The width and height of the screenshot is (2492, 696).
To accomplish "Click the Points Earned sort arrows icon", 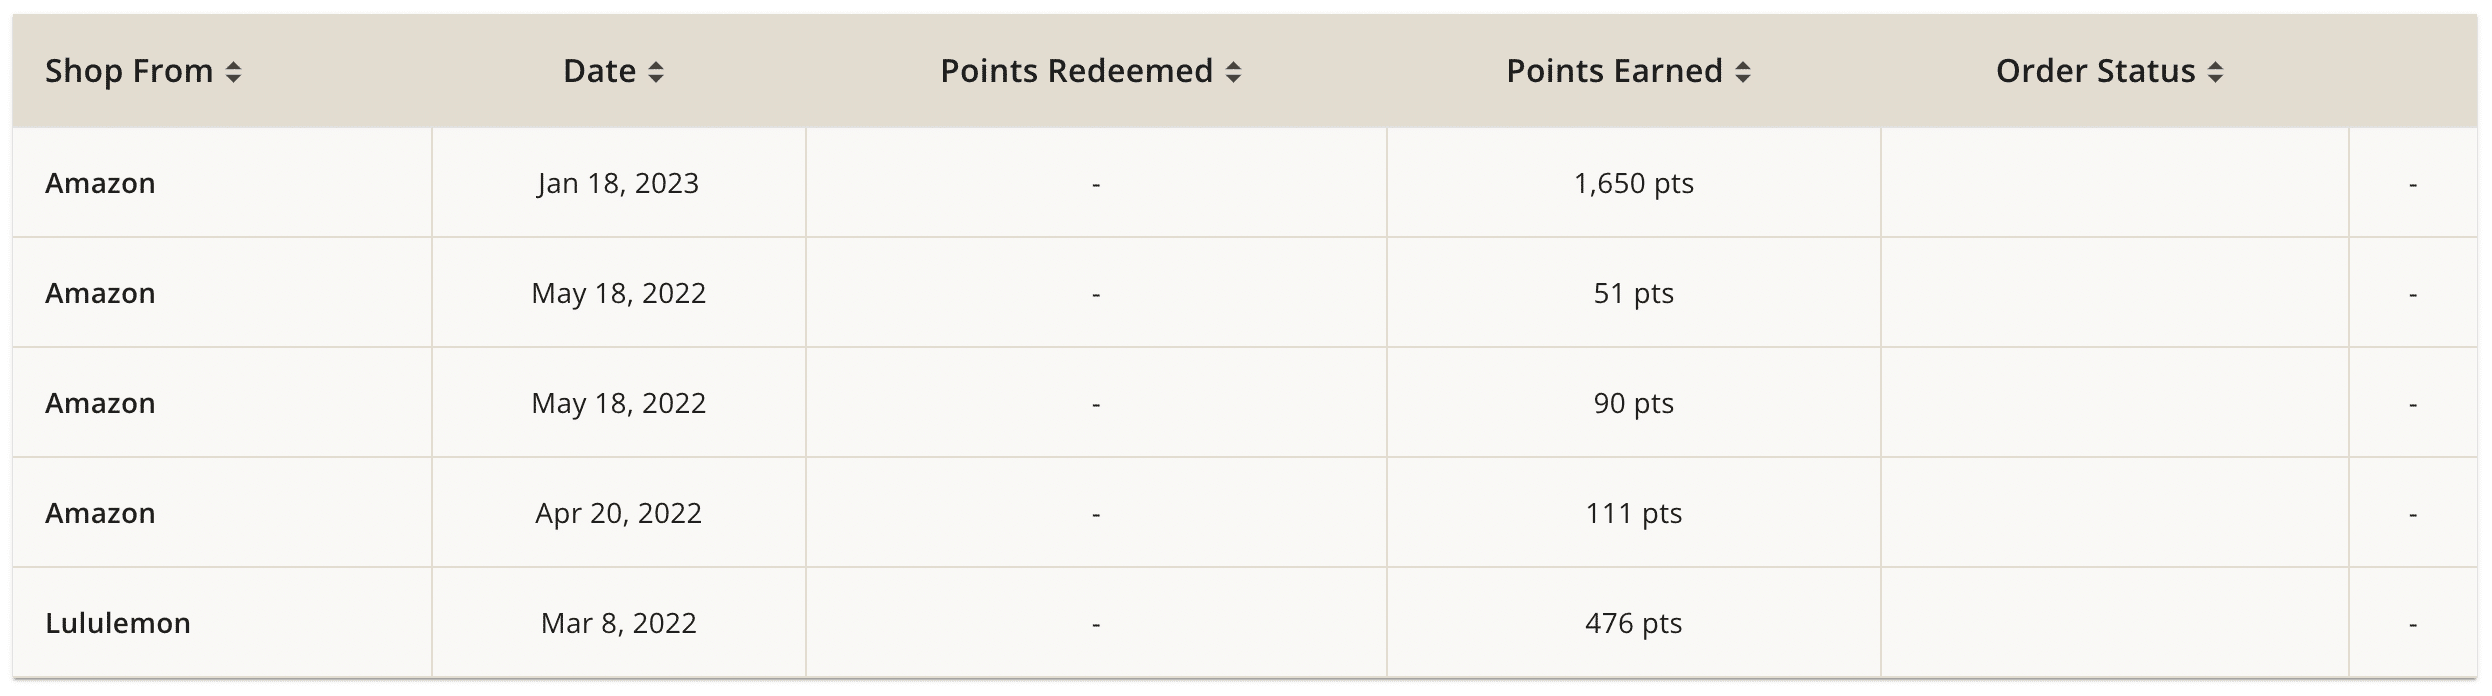I will [x=1743, y=72].
